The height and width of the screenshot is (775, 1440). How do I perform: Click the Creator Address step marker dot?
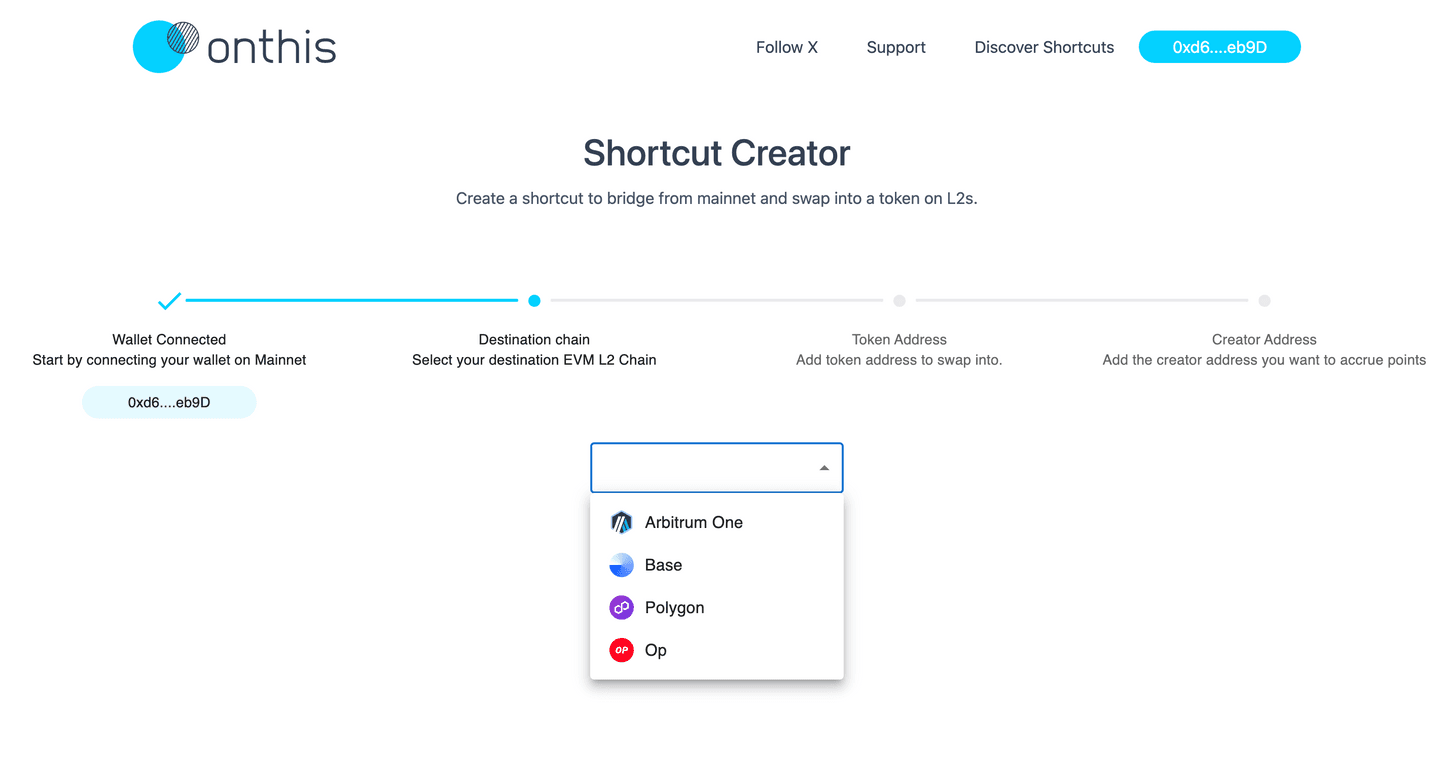pyautogui.click(x=1264, y=300)
